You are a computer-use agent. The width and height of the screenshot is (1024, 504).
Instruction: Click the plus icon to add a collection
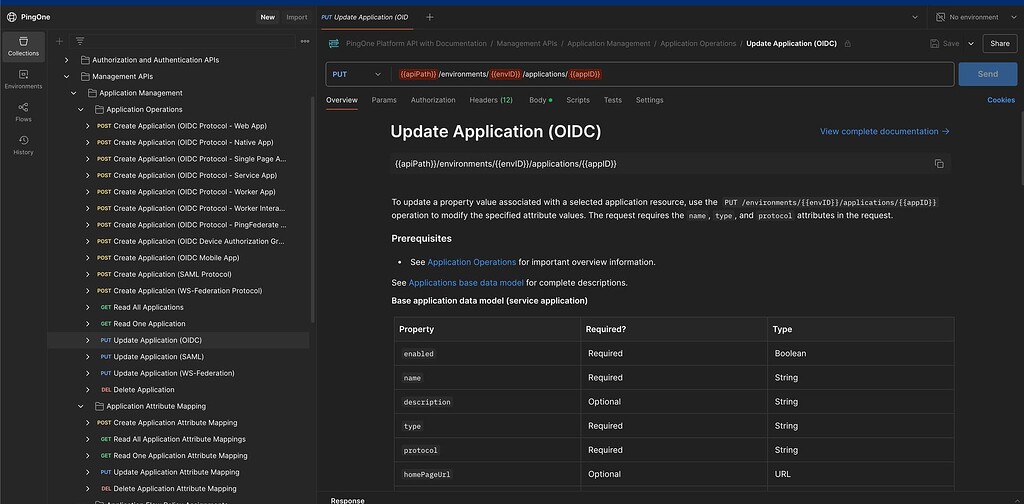[x=60, y=41]
